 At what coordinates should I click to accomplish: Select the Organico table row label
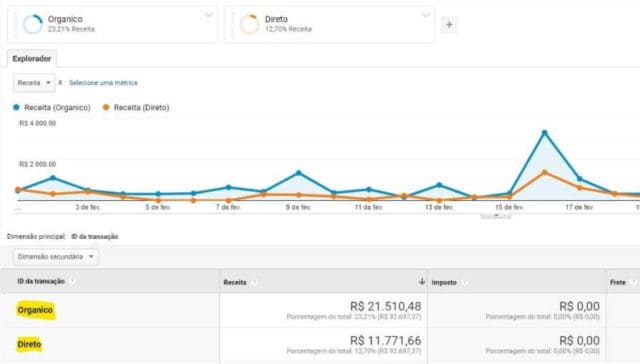click(36, 310)
